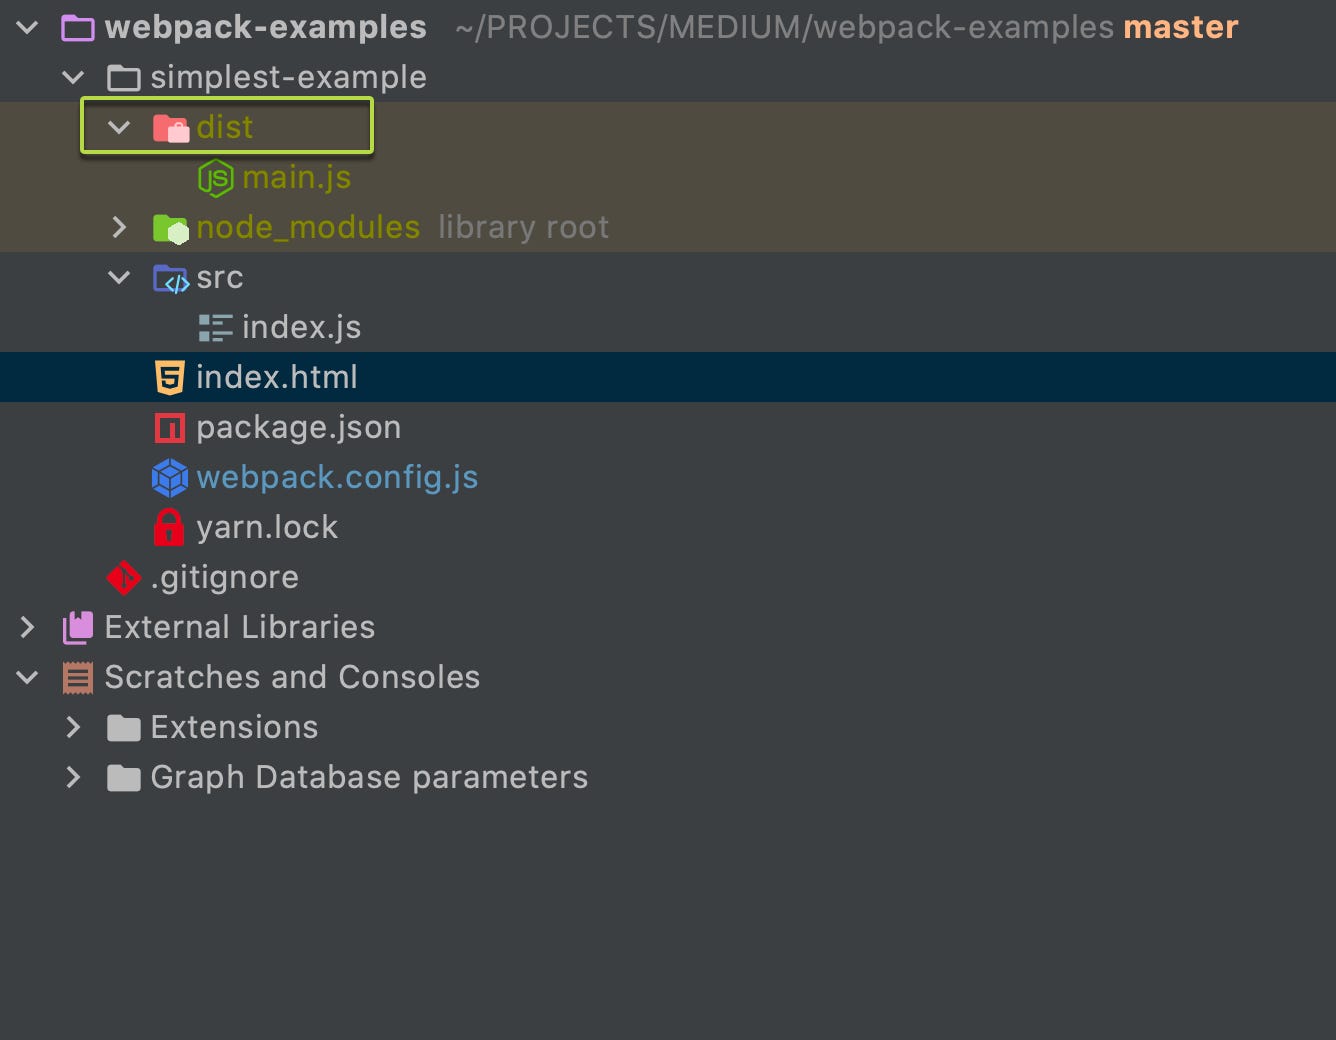Expand Graph Database parameters folder
Viewport: 1336px width, 1040px height.
(x=73, y=777)
